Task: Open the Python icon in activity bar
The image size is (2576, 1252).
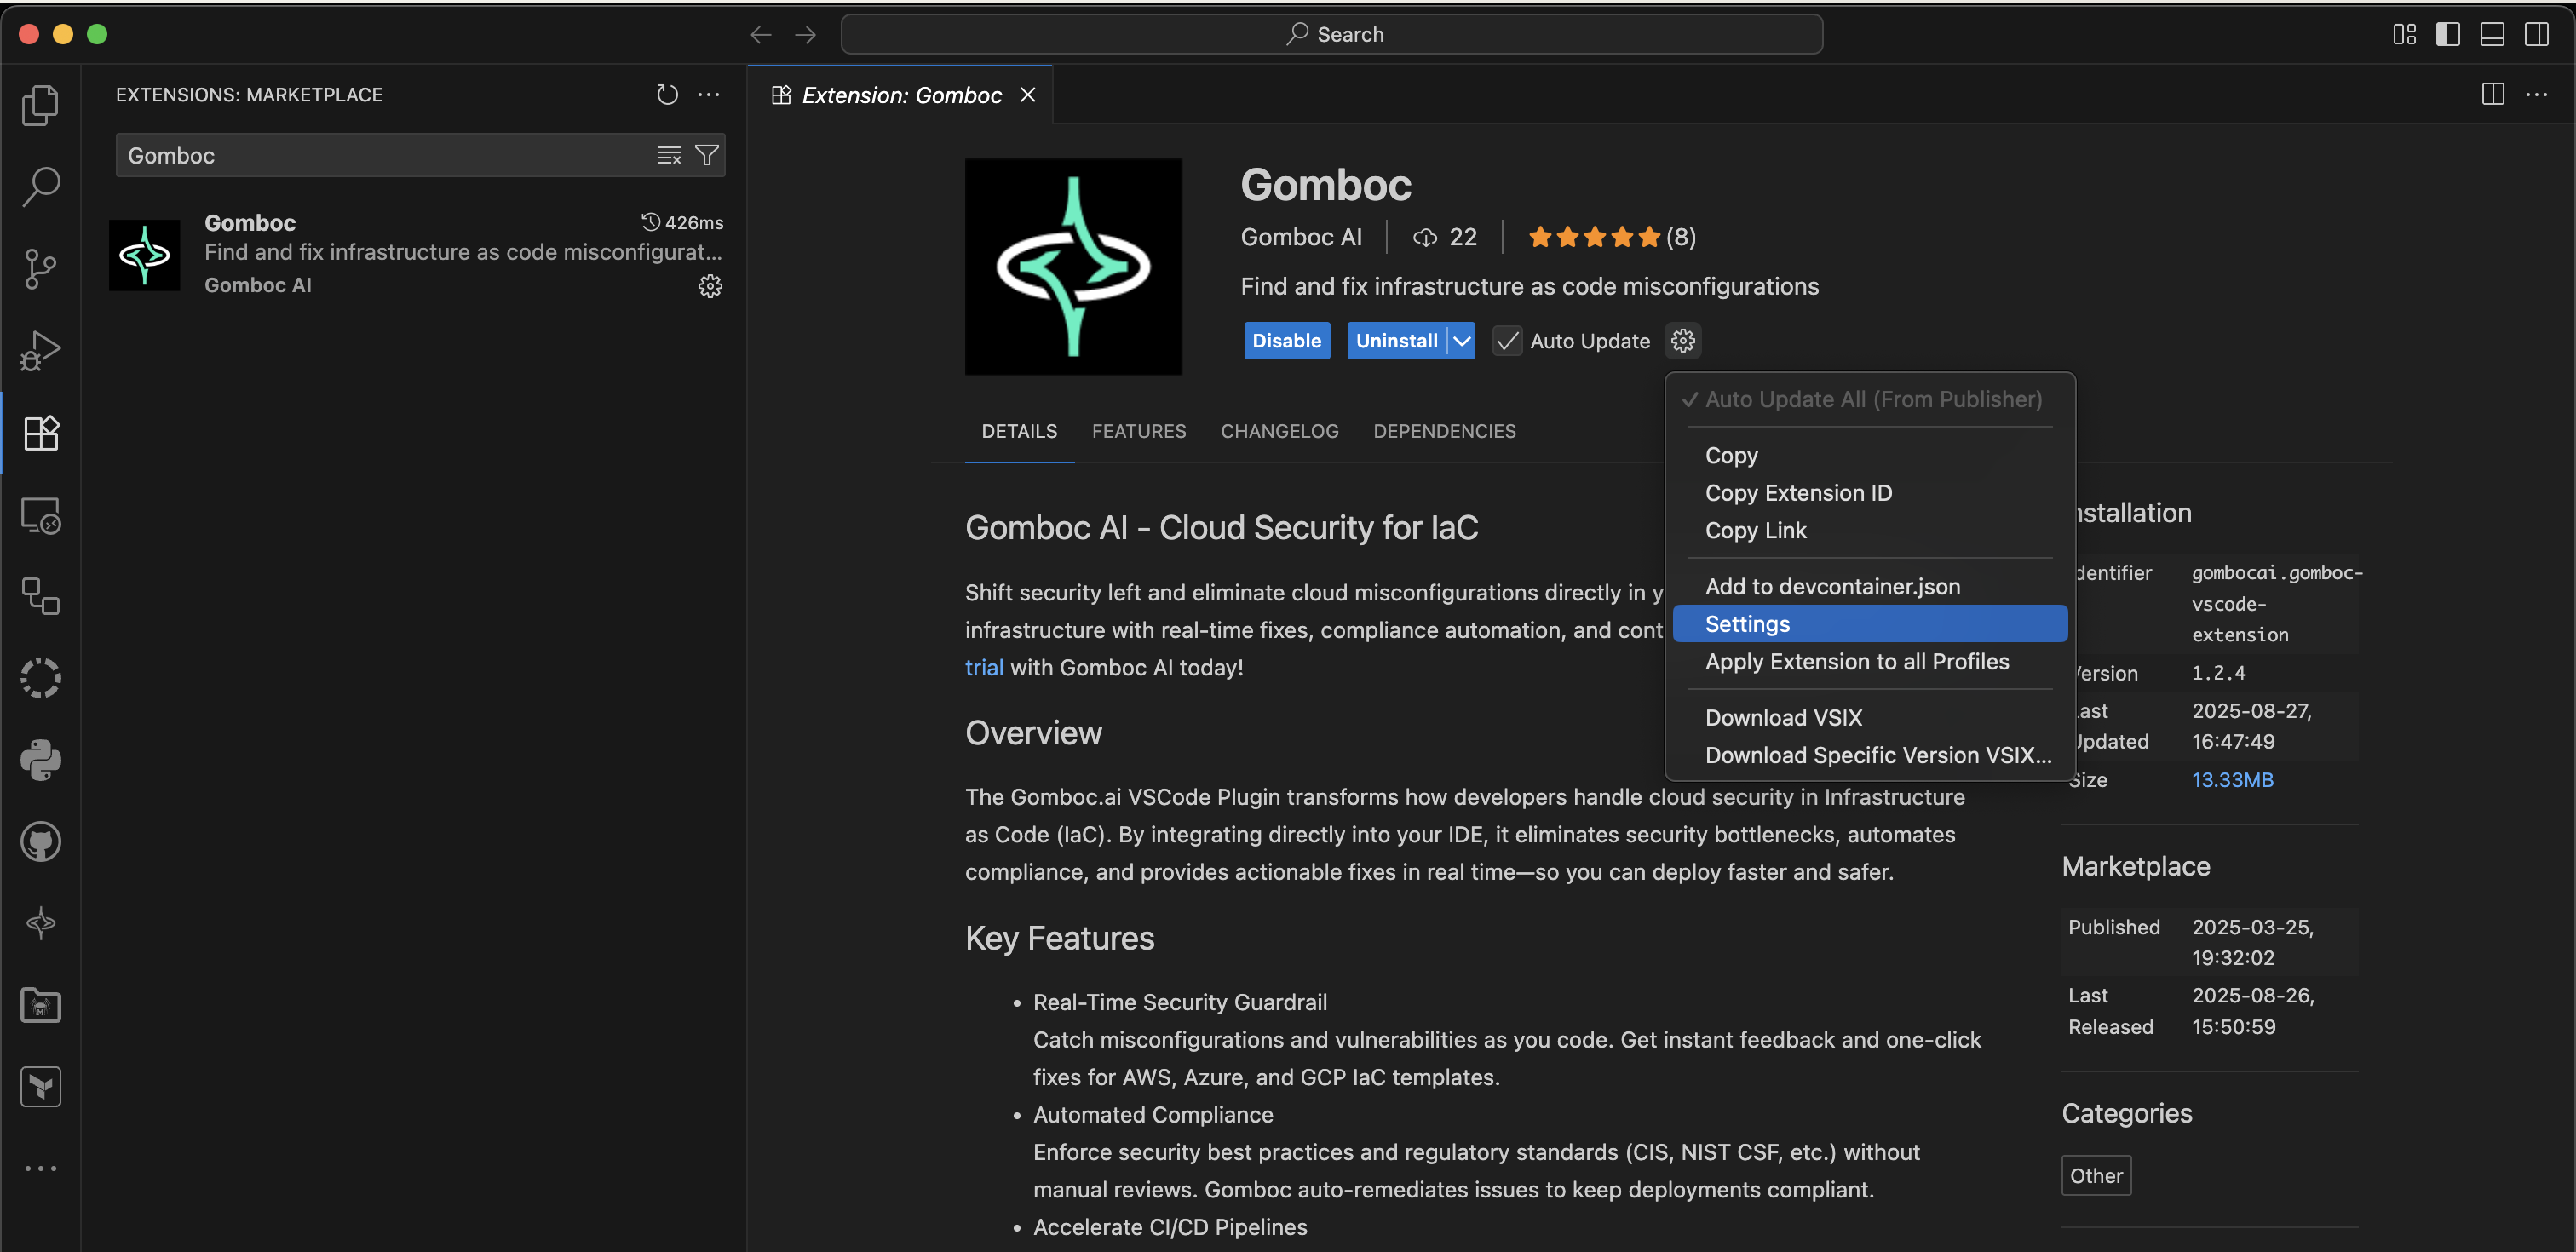Action: coord(40,760)
